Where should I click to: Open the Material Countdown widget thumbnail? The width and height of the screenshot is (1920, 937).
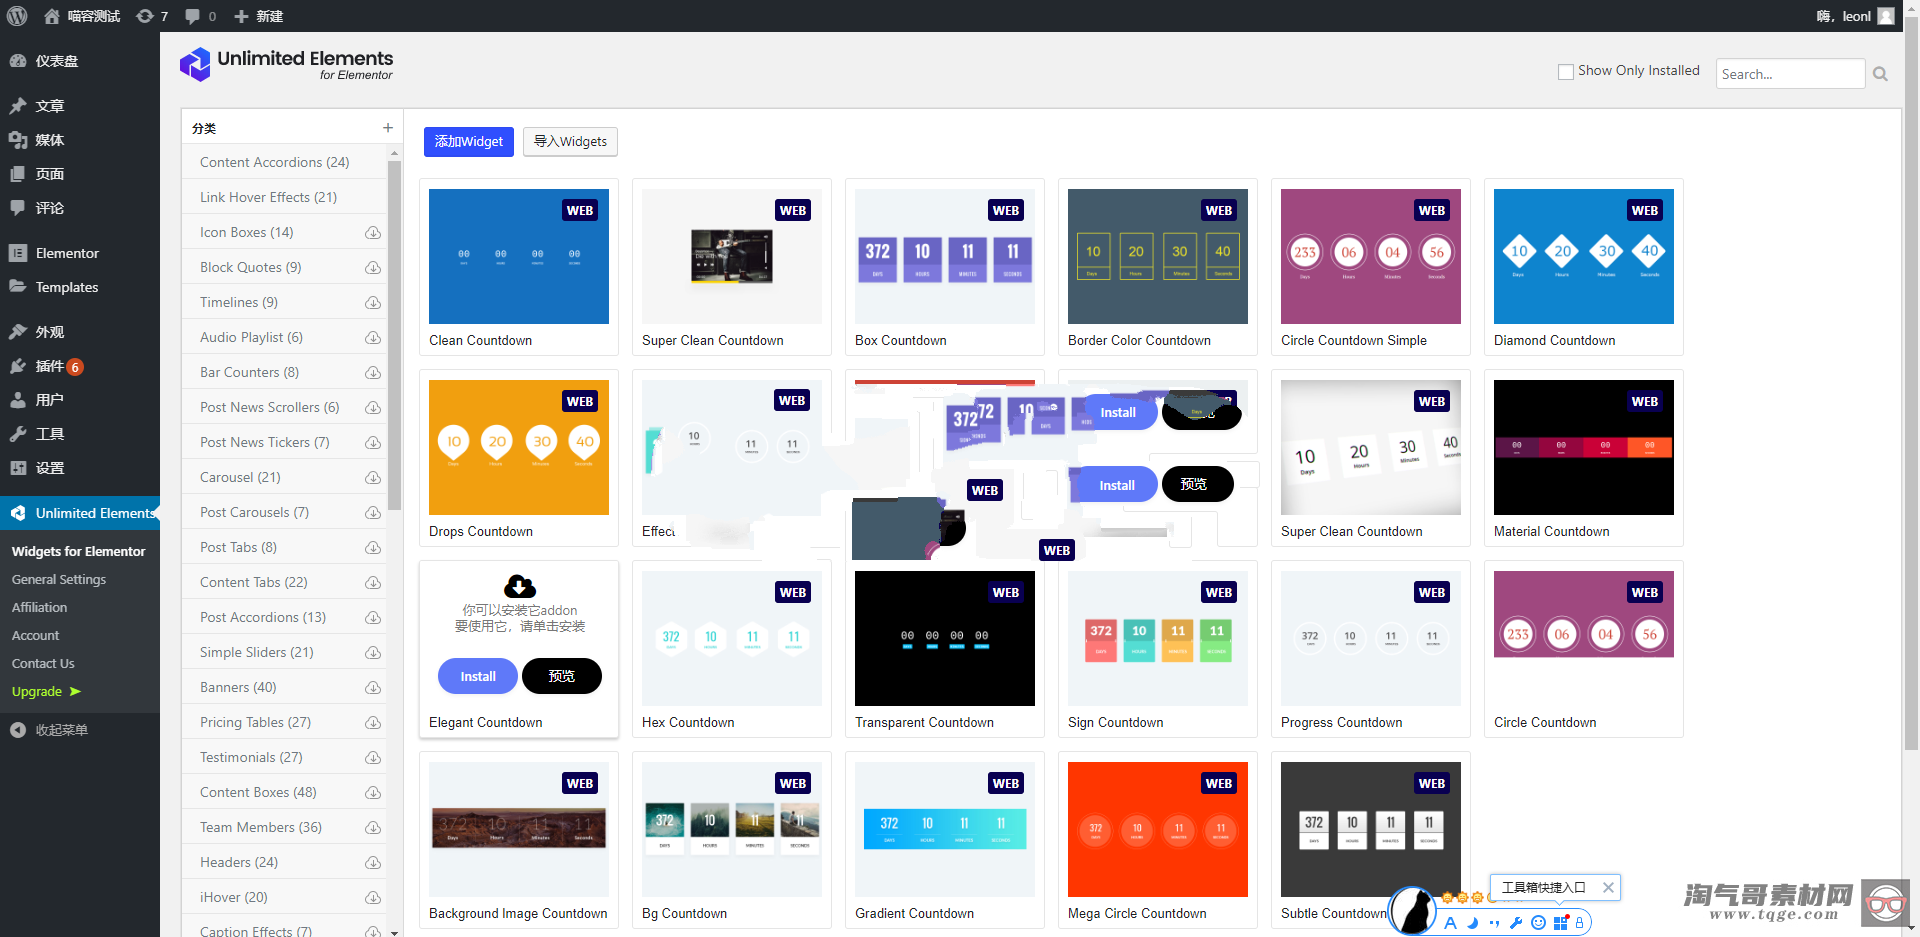coord(1584,447)
